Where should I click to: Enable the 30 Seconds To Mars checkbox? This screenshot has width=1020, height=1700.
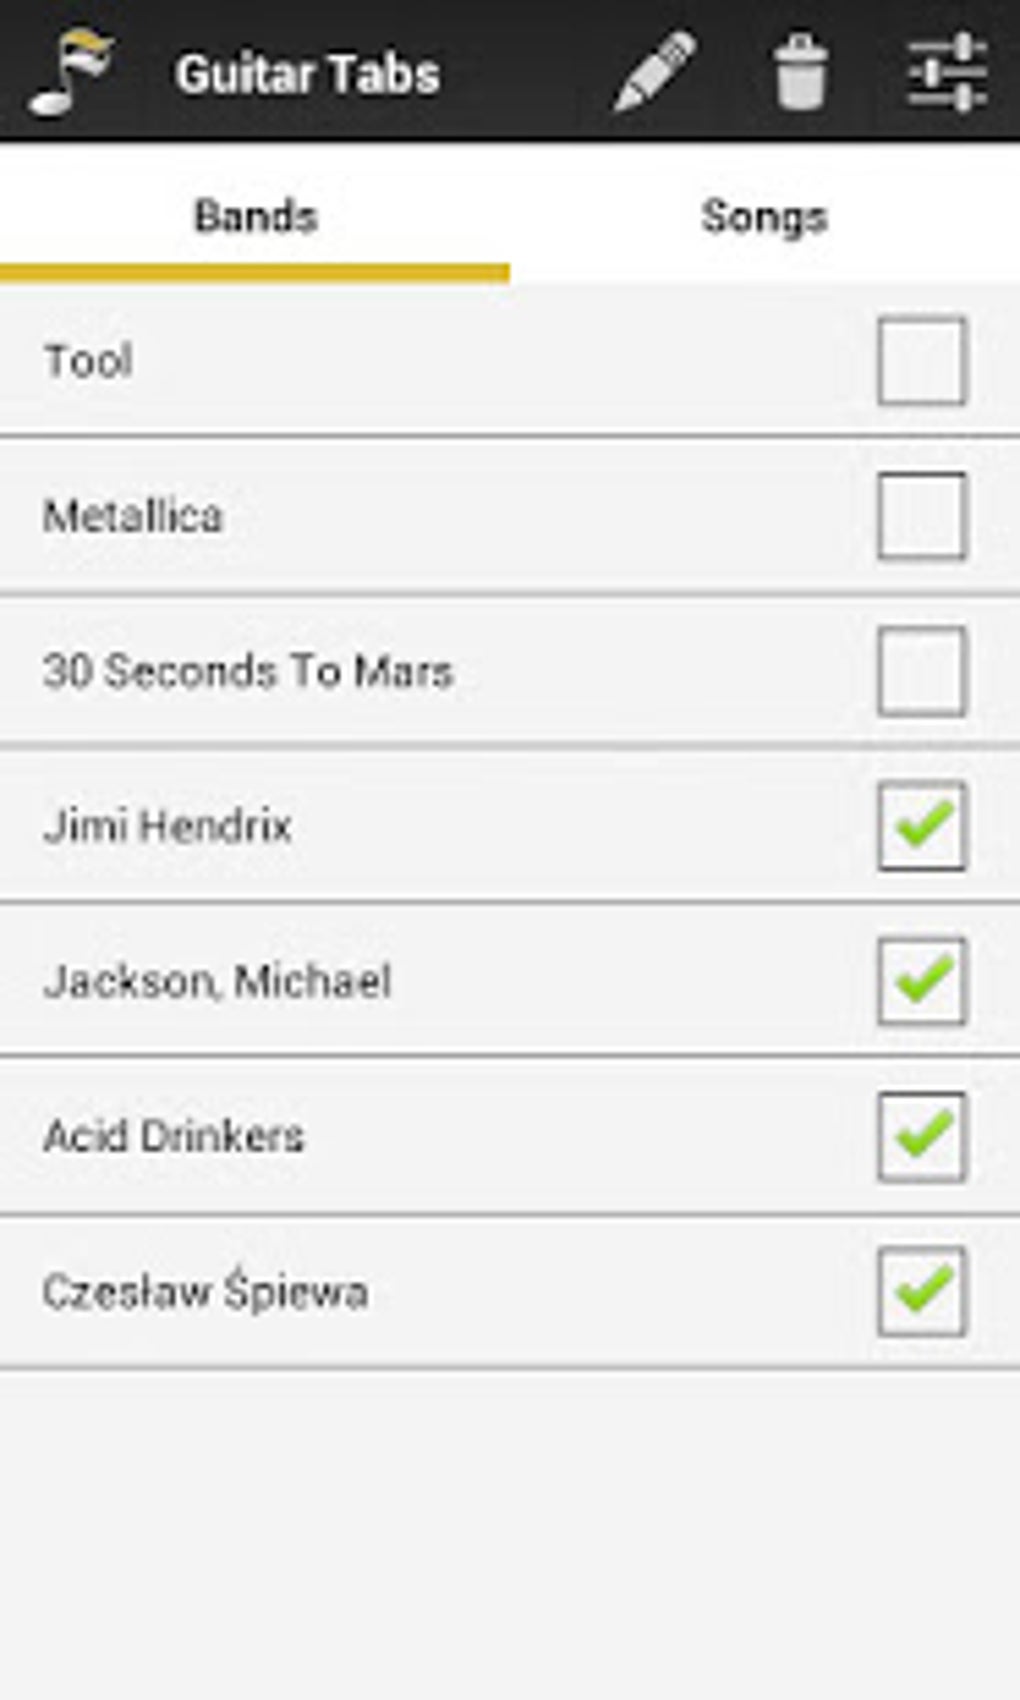[921, 671]
